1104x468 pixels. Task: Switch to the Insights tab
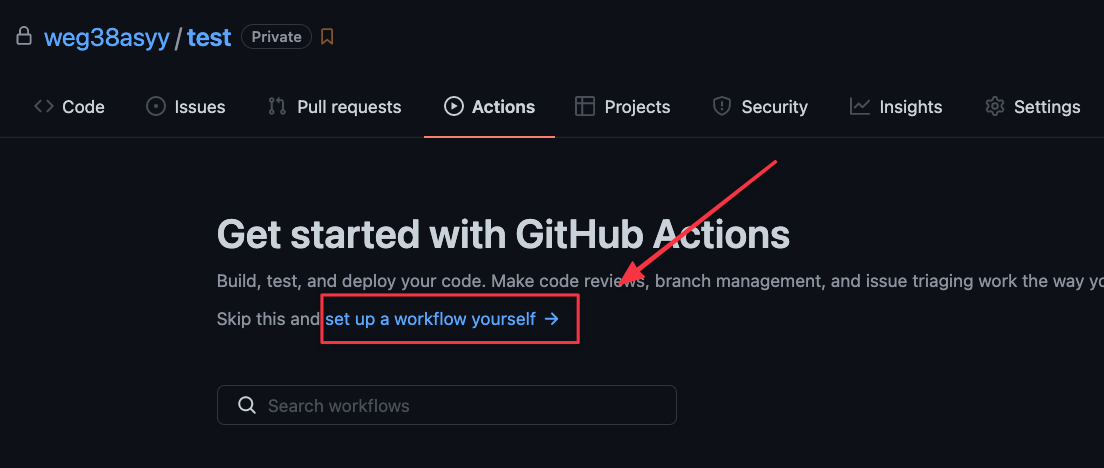pos(896,107)
